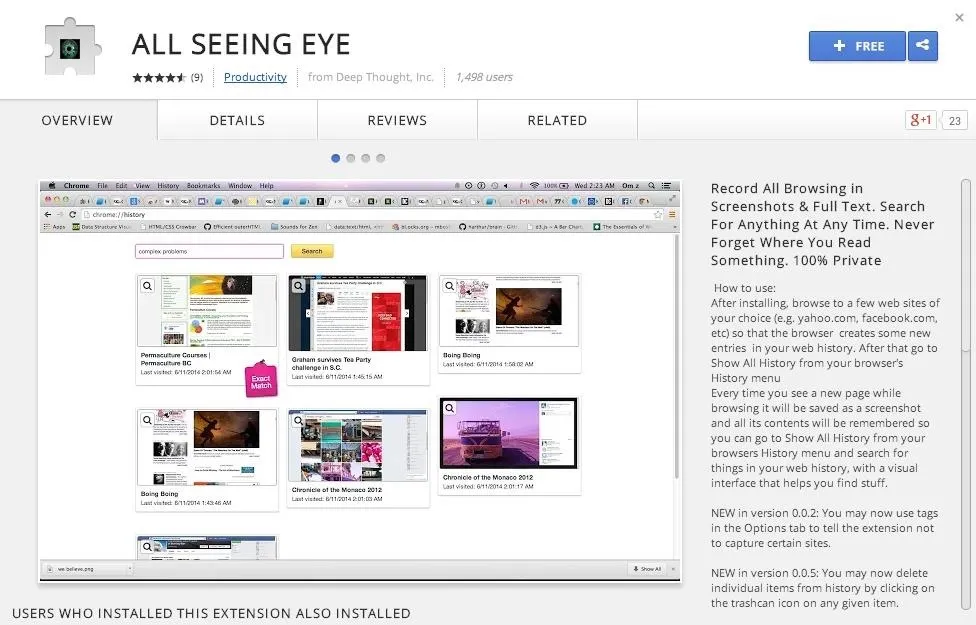The image size is (976, 625).
Task: Select the third carousel dot
Action: [365, 158]
